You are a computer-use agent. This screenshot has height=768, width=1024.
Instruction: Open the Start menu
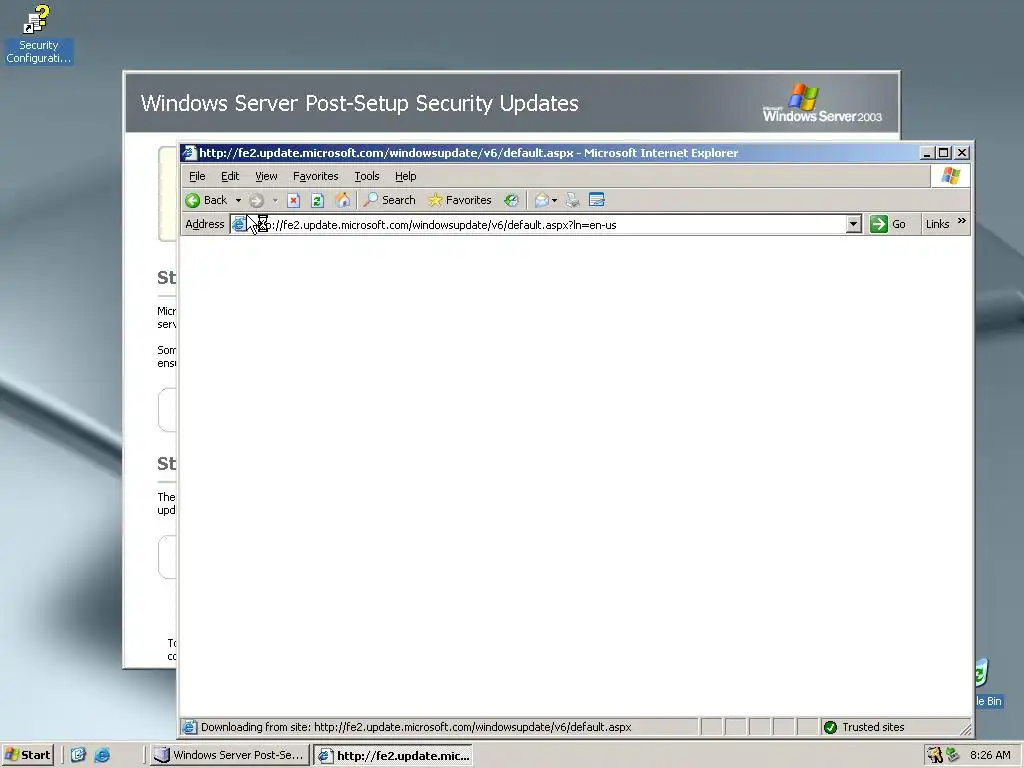[27, 756]
